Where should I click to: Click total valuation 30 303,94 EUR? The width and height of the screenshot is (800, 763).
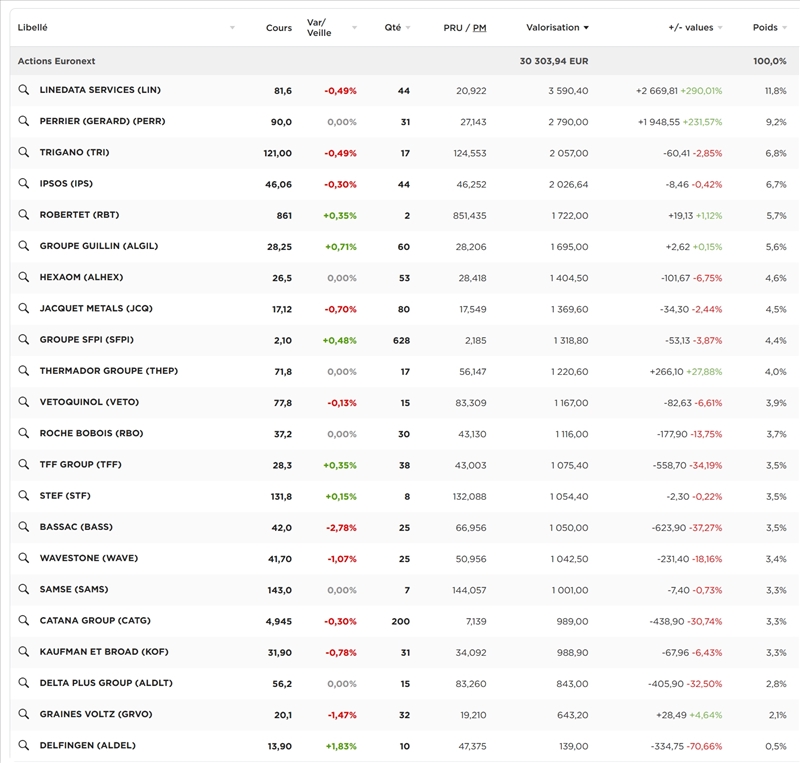tap(554, 61)
